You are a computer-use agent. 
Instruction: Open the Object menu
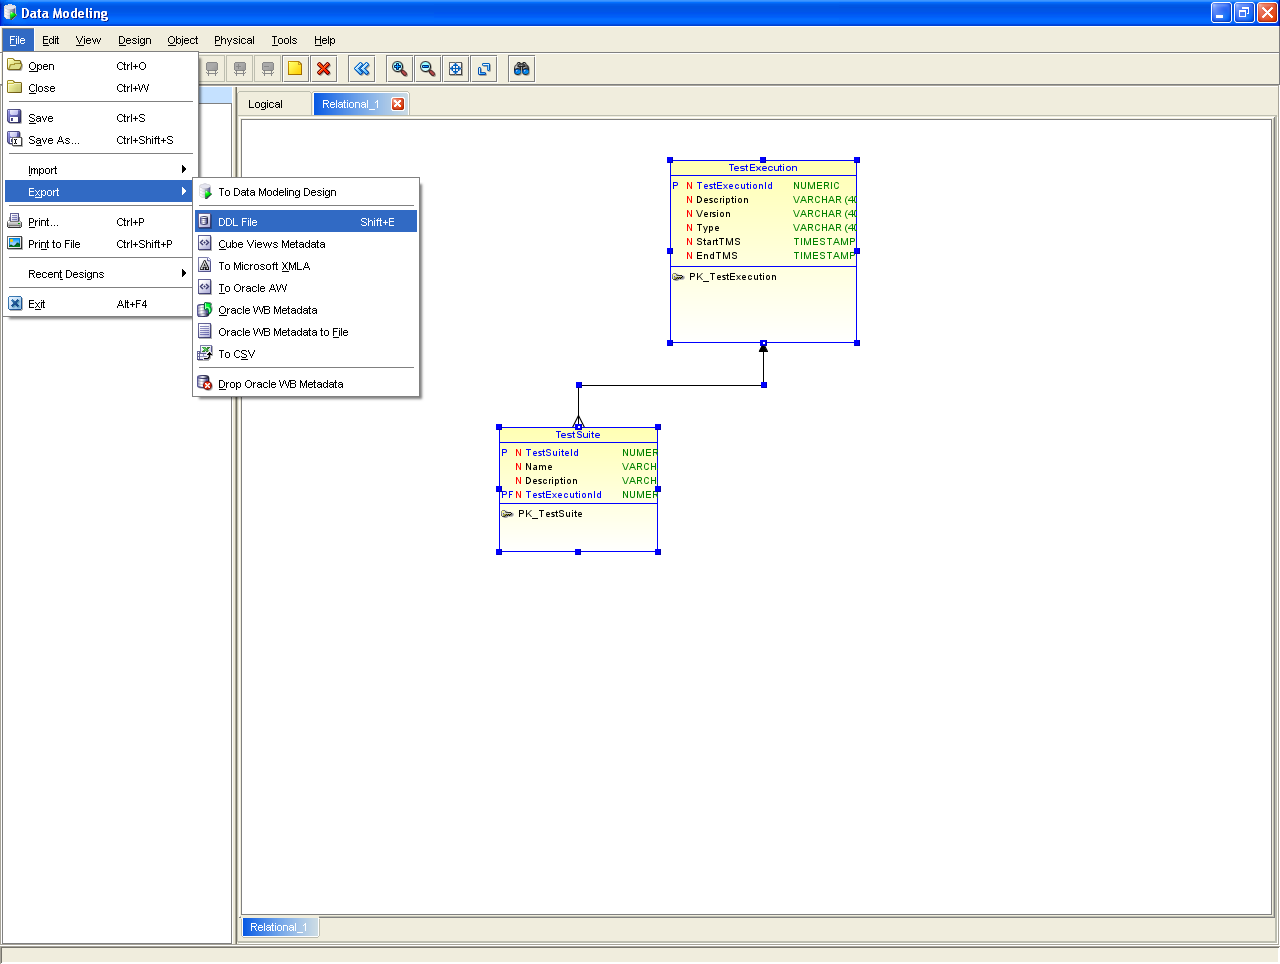pos(183,40)
